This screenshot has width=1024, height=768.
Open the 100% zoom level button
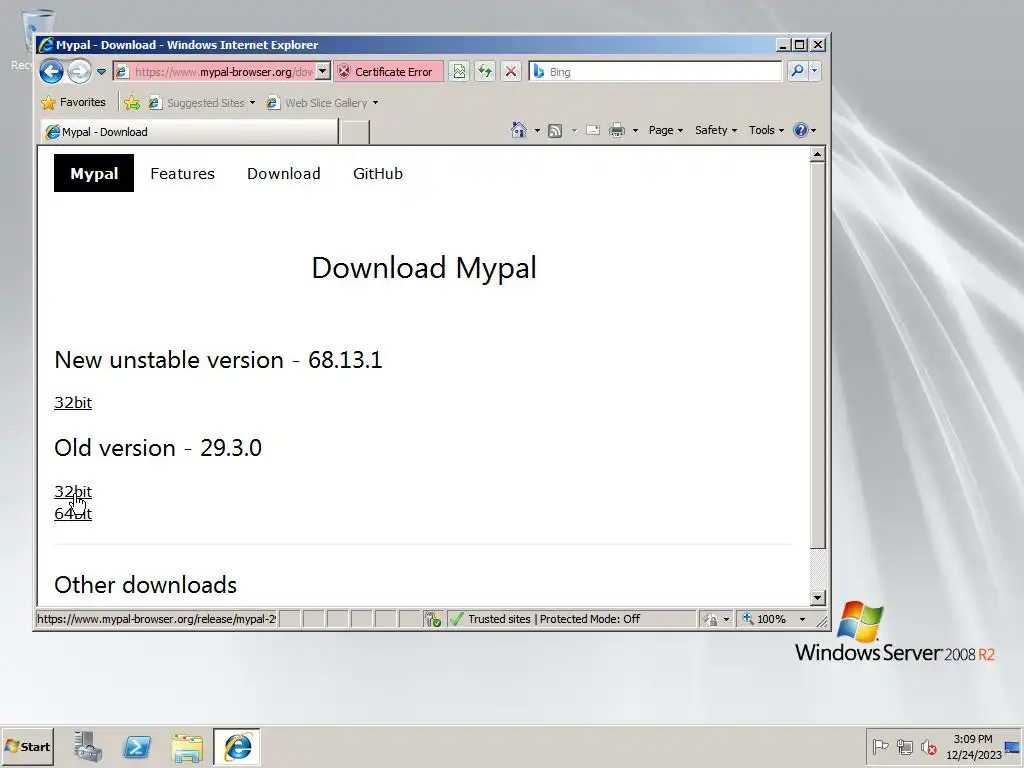(764, 619)
